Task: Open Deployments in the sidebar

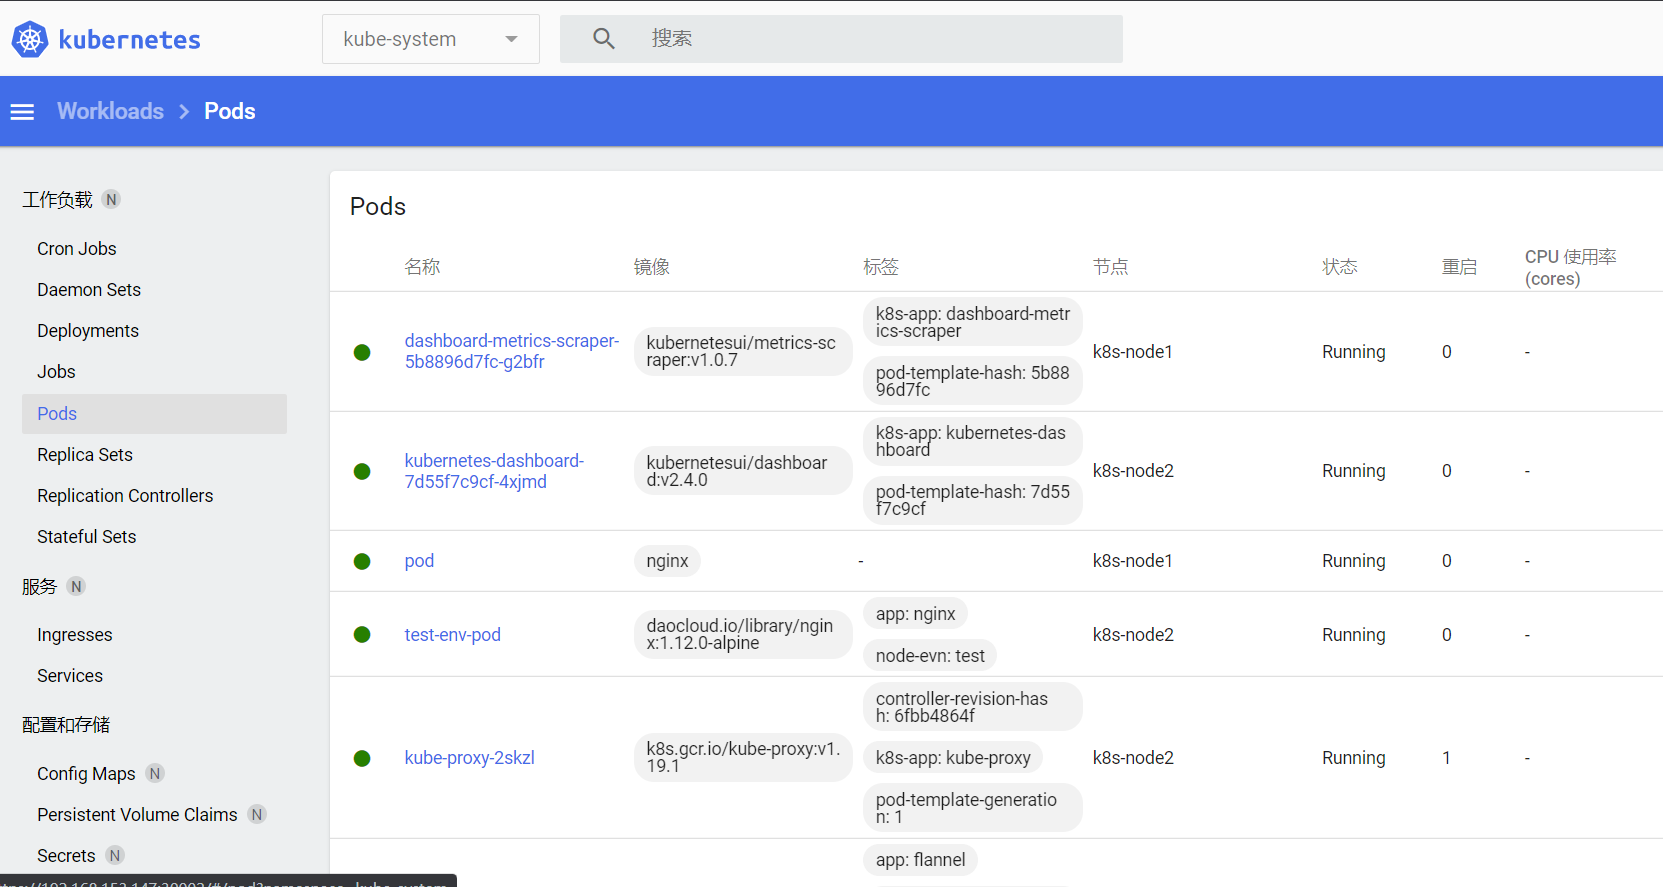Action: pos(88,331)
